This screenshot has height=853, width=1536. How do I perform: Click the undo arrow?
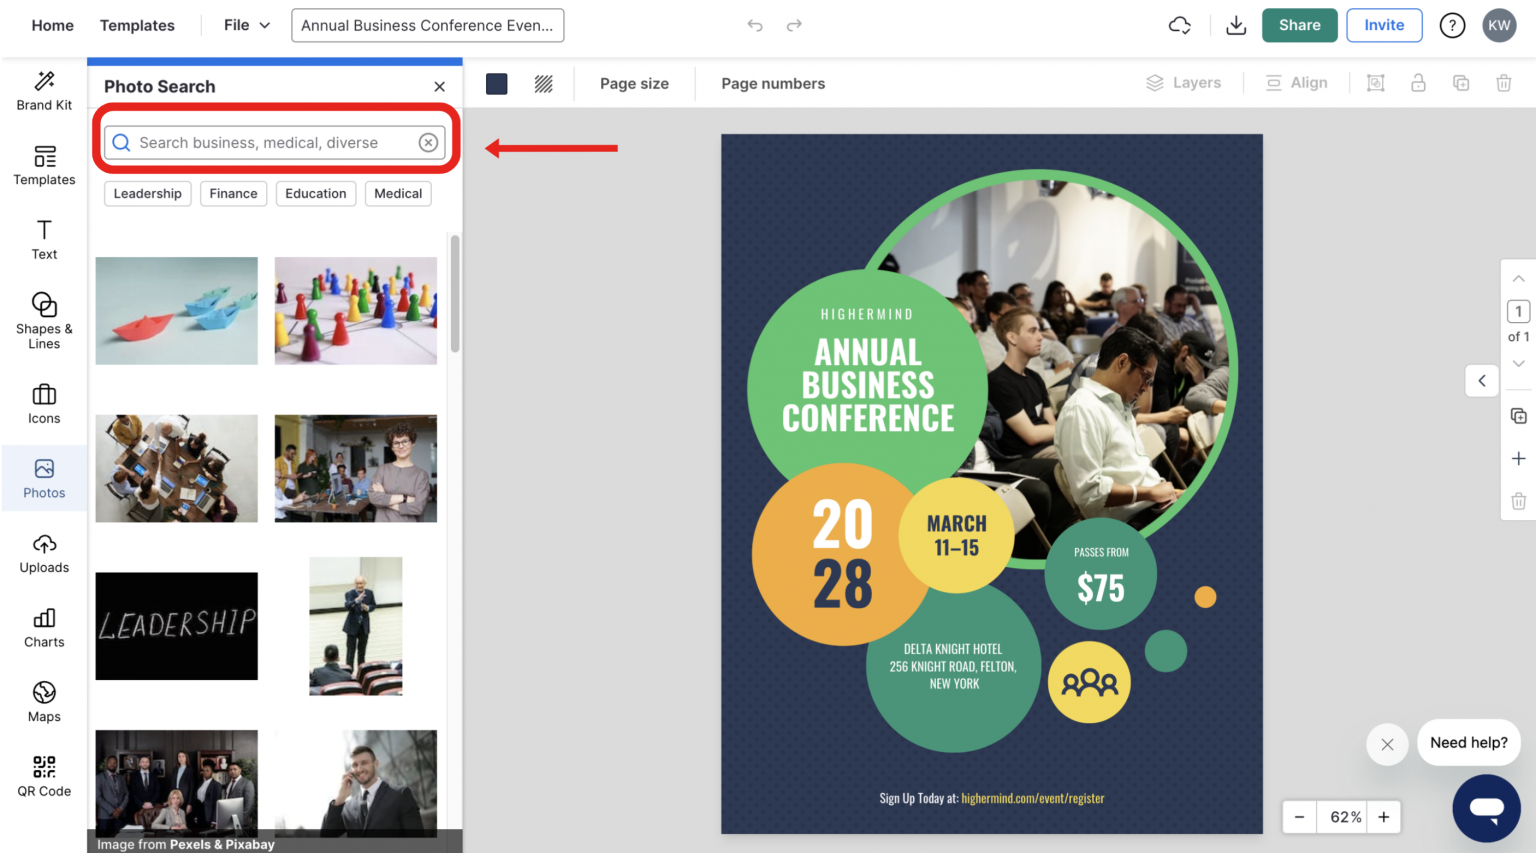coord(755,26)
